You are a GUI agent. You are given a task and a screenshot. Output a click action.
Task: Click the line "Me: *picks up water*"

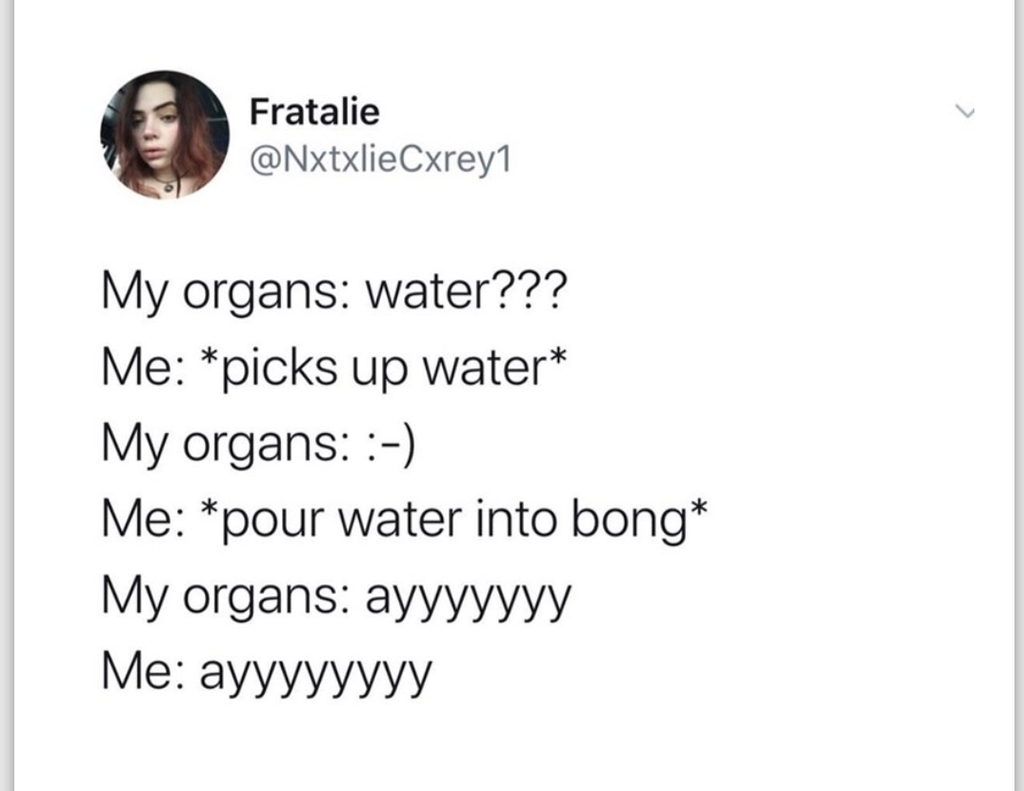[334, 368]
